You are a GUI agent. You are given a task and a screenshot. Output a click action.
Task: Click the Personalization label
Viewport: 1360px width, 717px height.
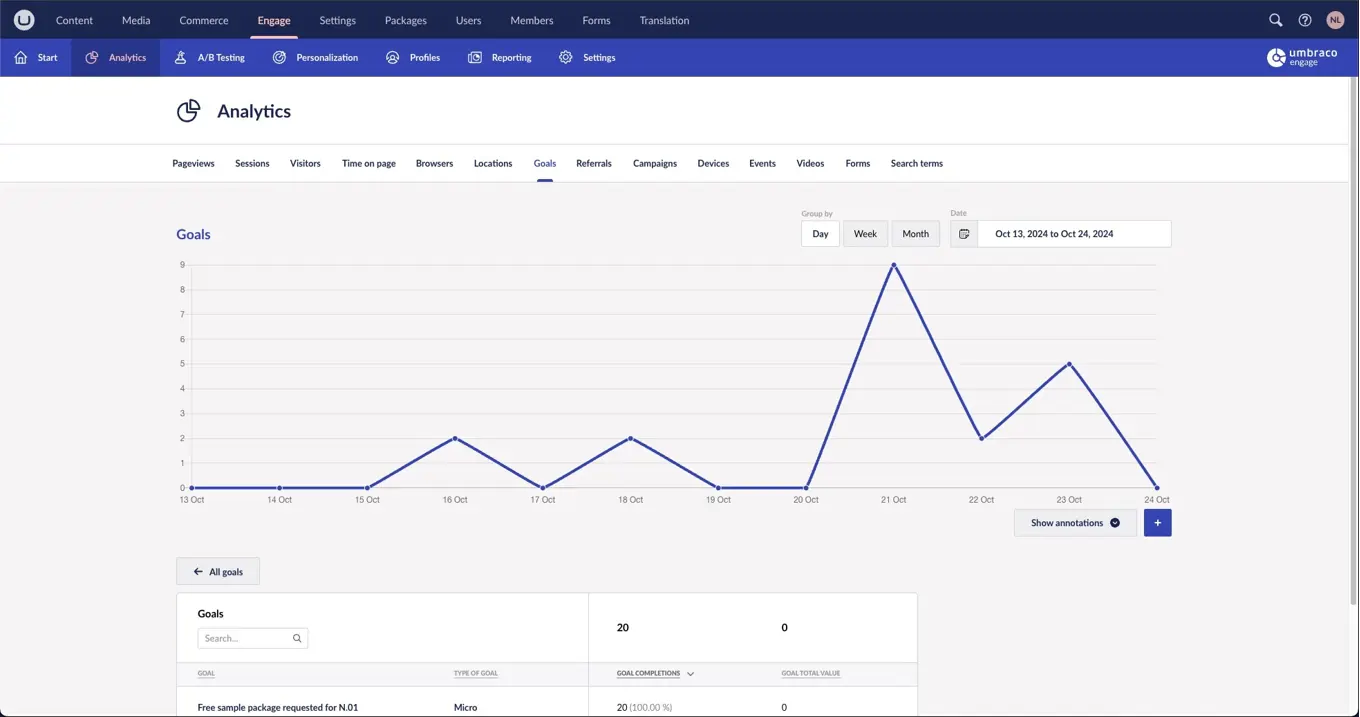pos(327,58)
